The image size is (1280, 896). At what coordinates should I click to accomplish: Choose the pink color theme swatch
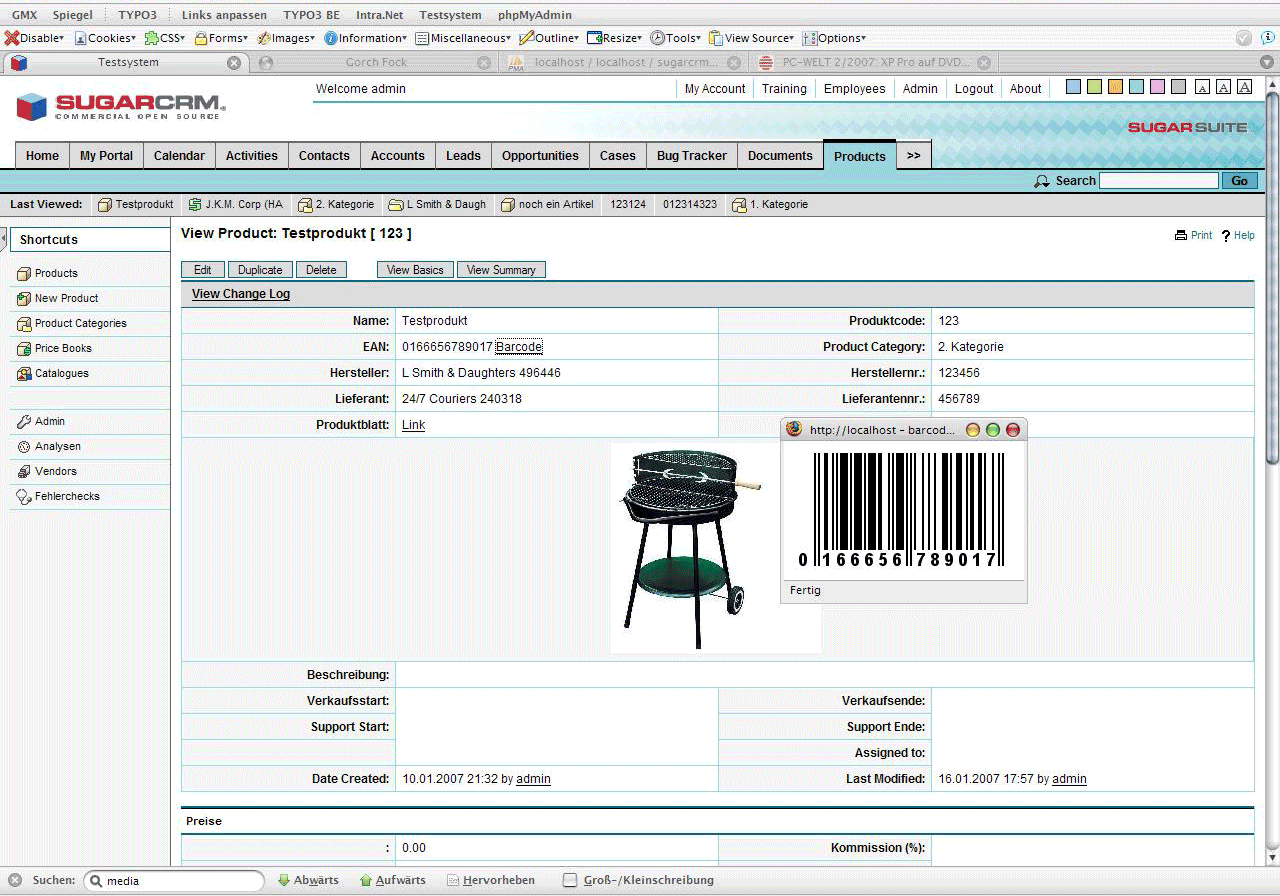point(1157,87)
